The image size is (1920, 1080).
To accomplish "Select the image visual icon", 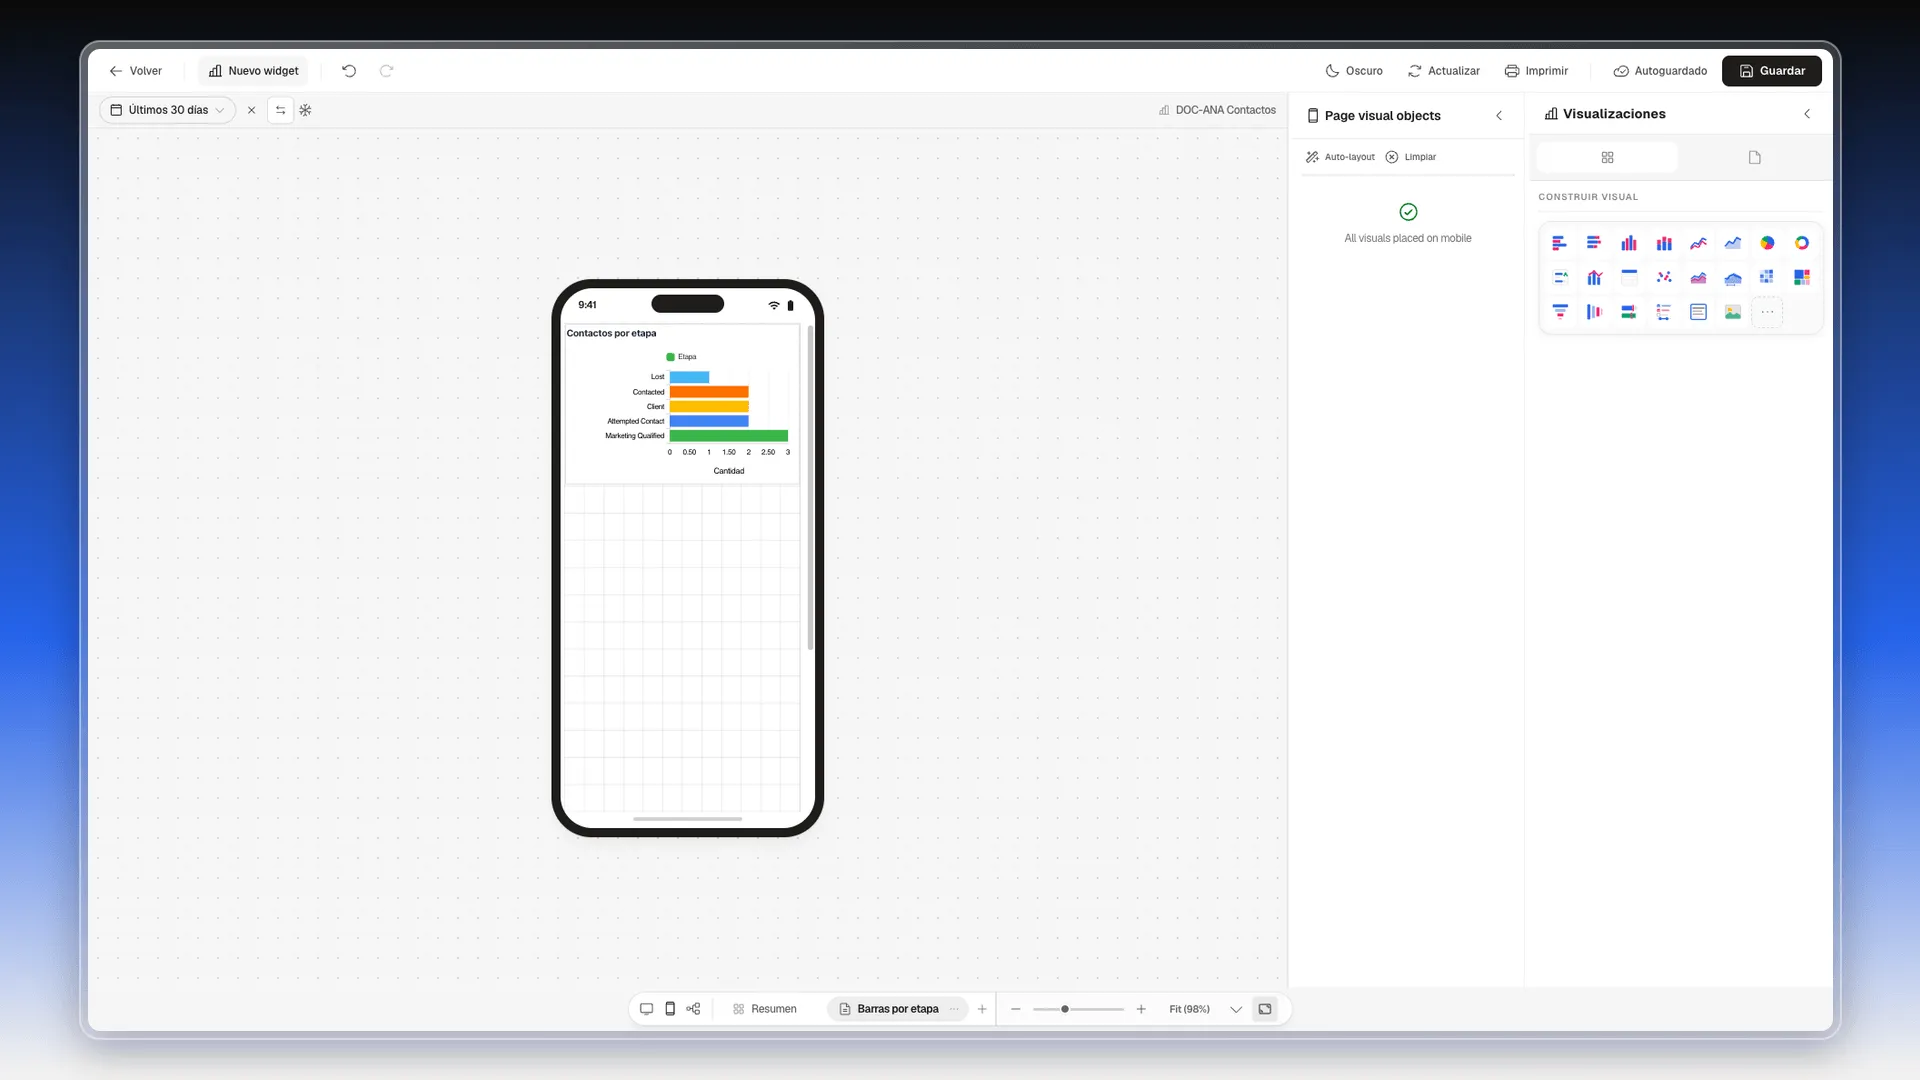I will click(1733, 312).
